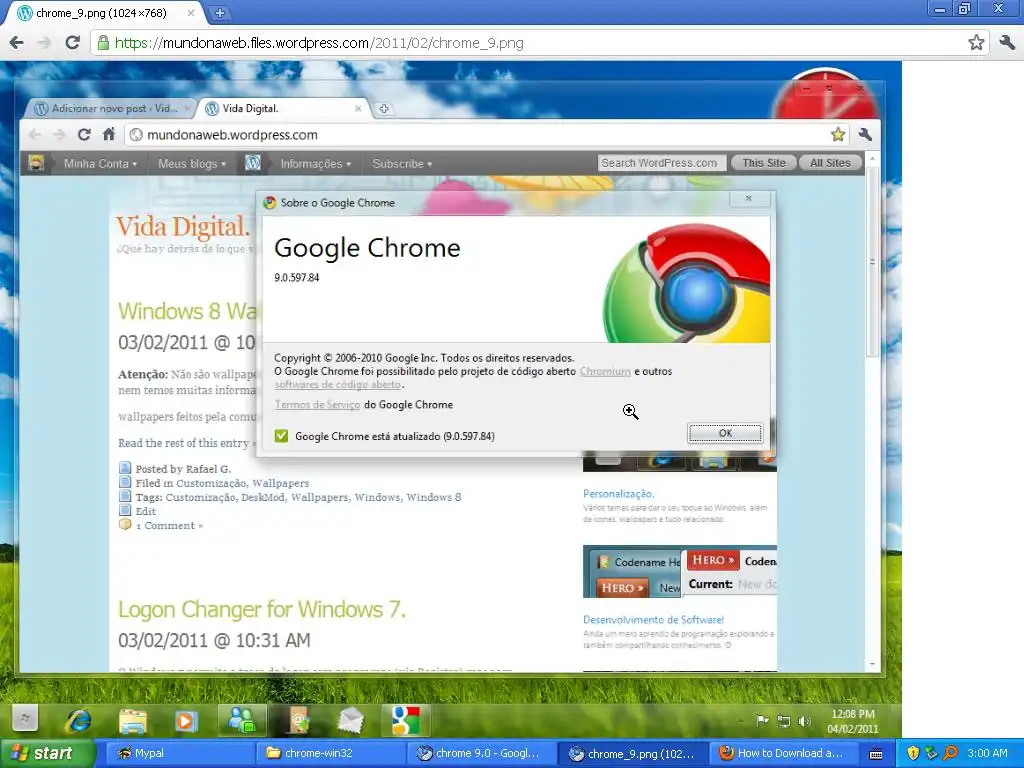
Task: Click the This Site button
Action: point(763,163)
